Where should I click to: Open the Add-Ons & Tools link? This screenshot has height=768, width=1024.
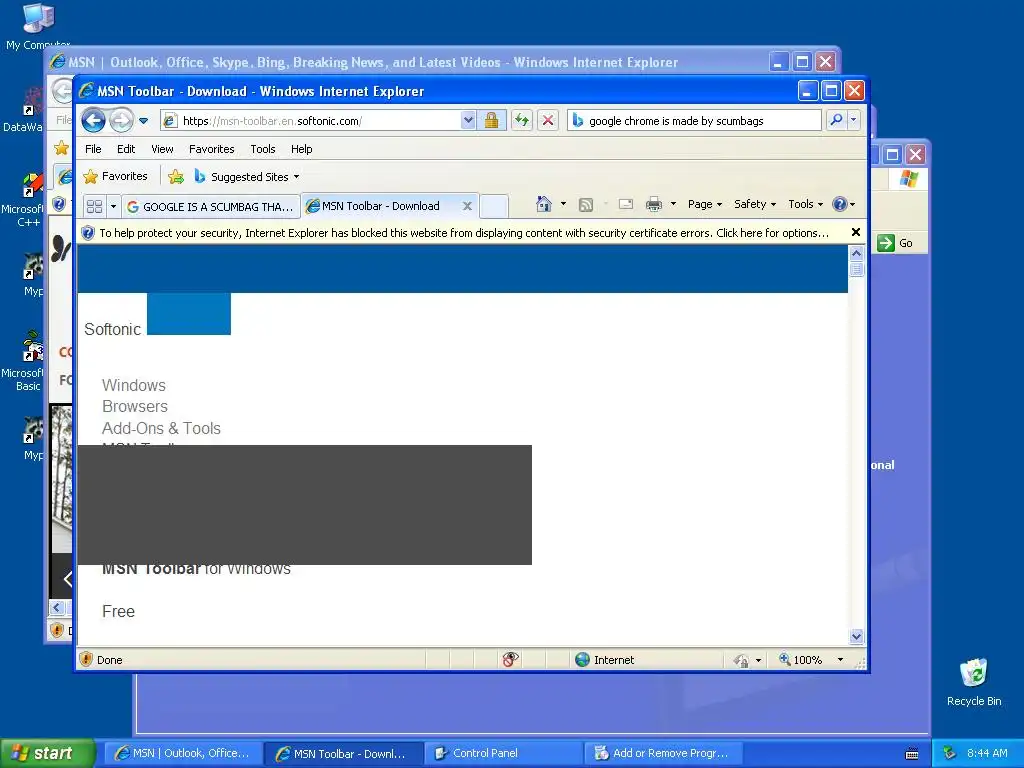pyautogui.click(x=161, y=428)
